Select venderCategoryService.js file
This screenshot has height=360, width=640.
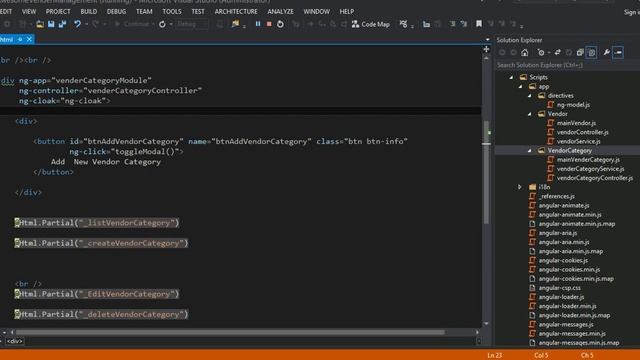[591, 169]
